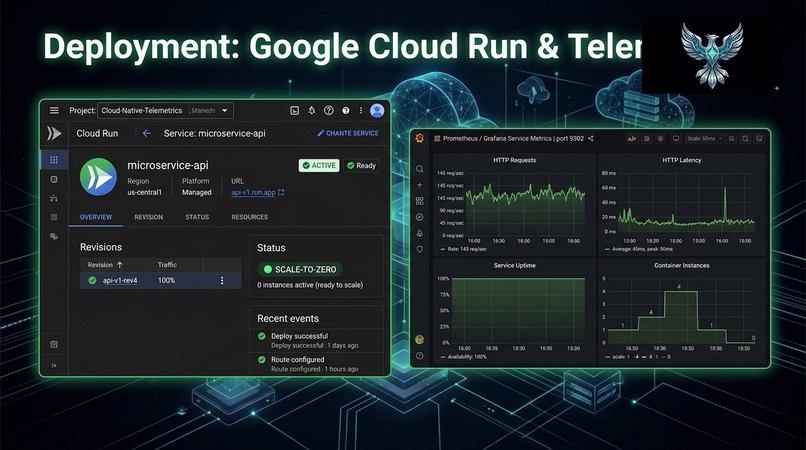The width and height of the screenshot is (806, 450).
Task: Click the SCALE-TO-ZERO status pill
Action: coord(300,269)
